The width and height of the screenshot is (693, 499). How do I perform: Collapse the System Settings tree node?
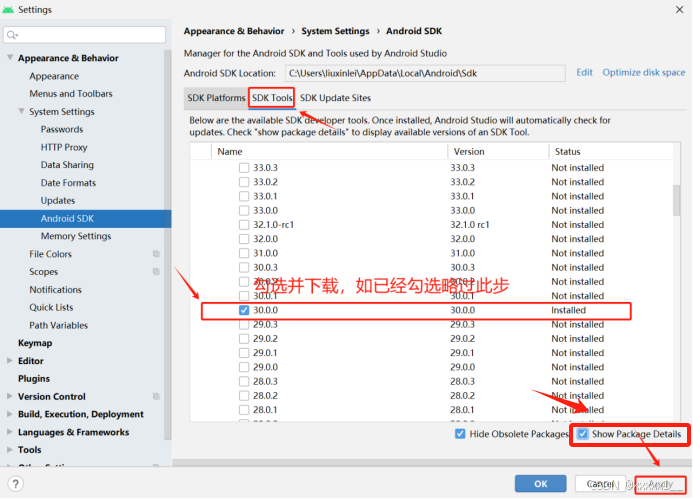coord(21,111)
